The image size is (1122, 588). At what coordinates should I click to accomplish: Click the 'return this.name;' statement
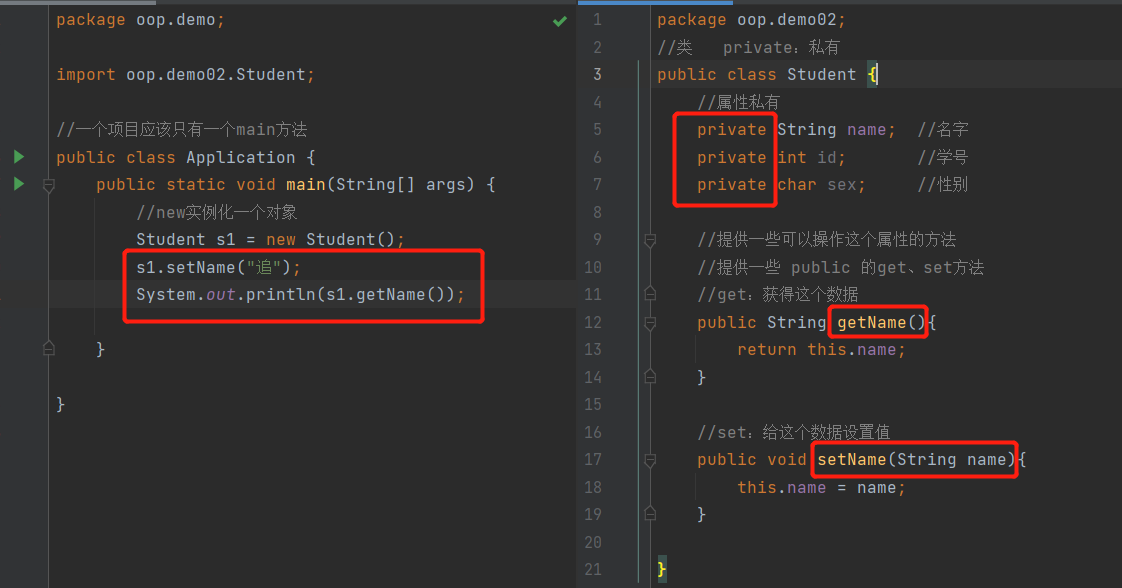tap(821, 349)
